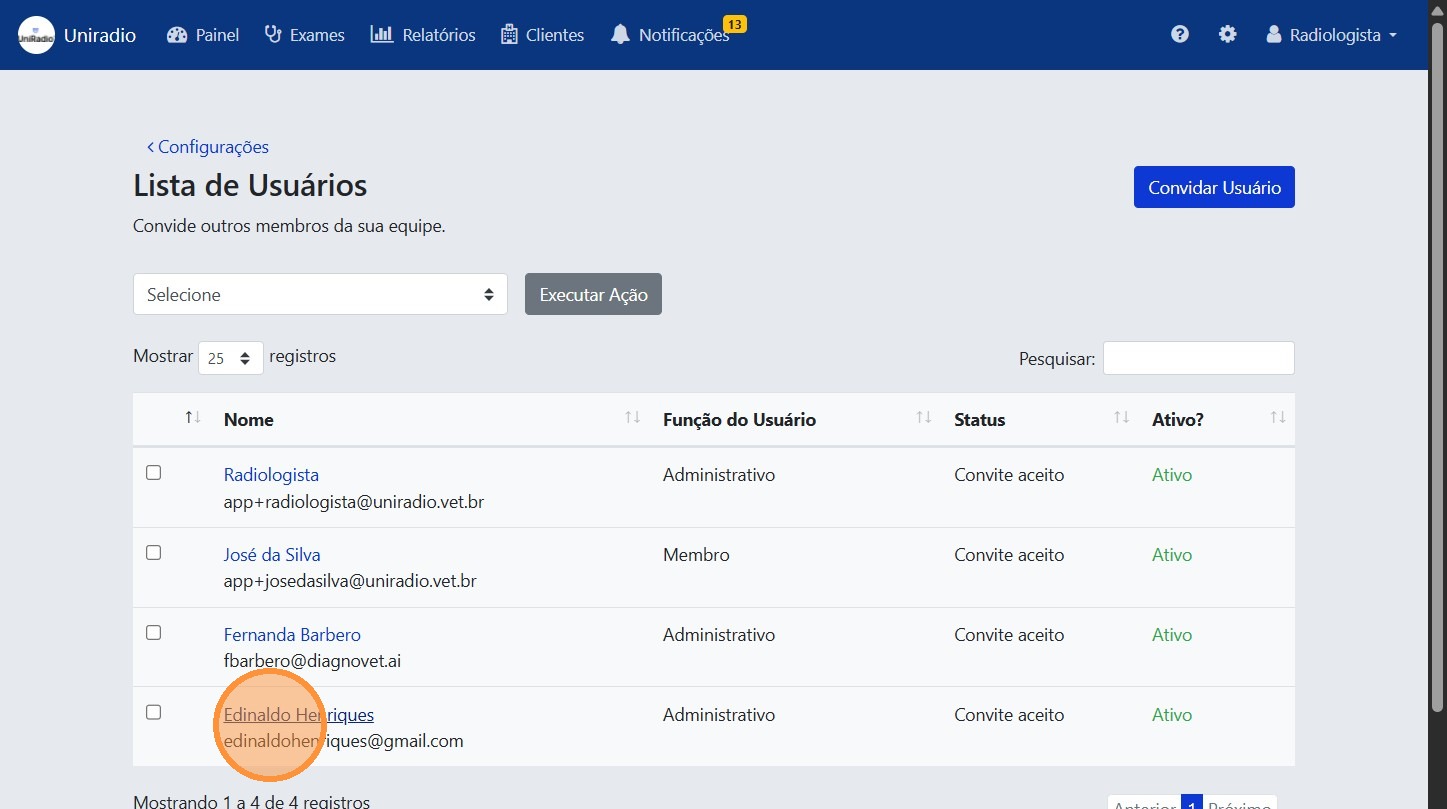Go back via Configurações link
The image size is (1447, 809).
[208, 147]
